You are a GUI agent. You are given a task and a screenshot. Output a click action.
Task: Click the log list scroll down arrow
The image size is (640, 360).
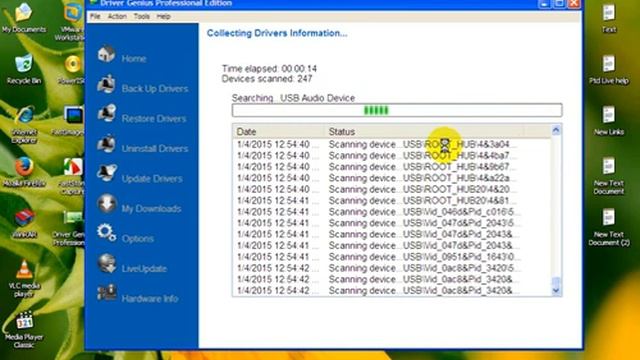coord(556,290)
